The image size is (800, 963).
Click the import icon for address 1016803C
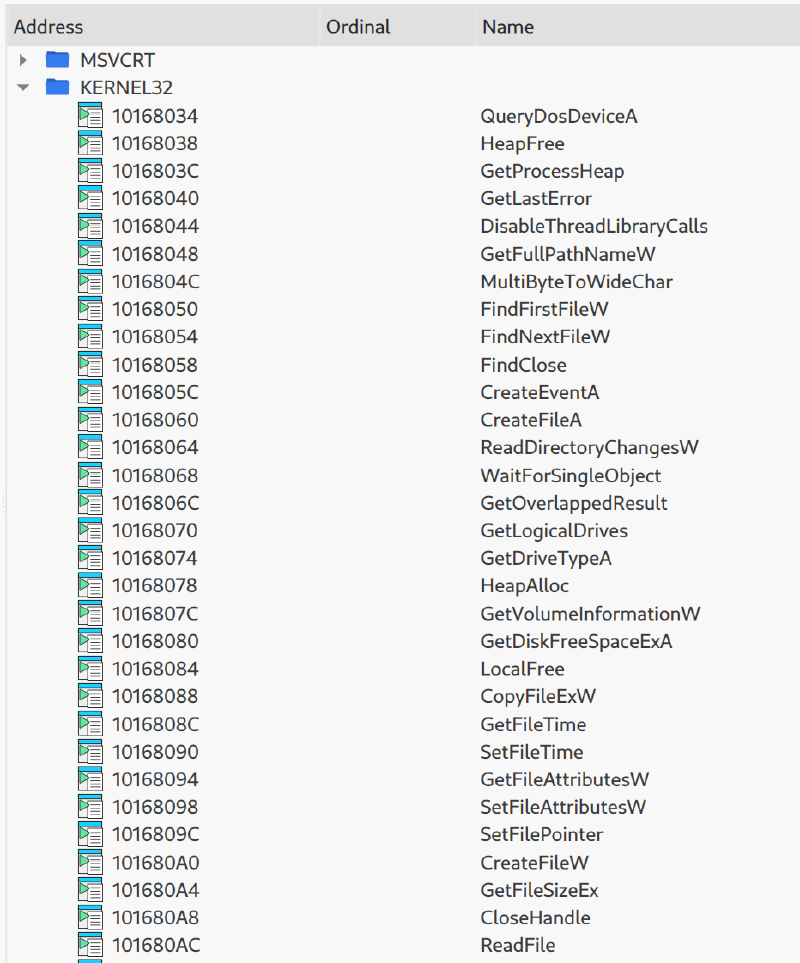(90, 171)
